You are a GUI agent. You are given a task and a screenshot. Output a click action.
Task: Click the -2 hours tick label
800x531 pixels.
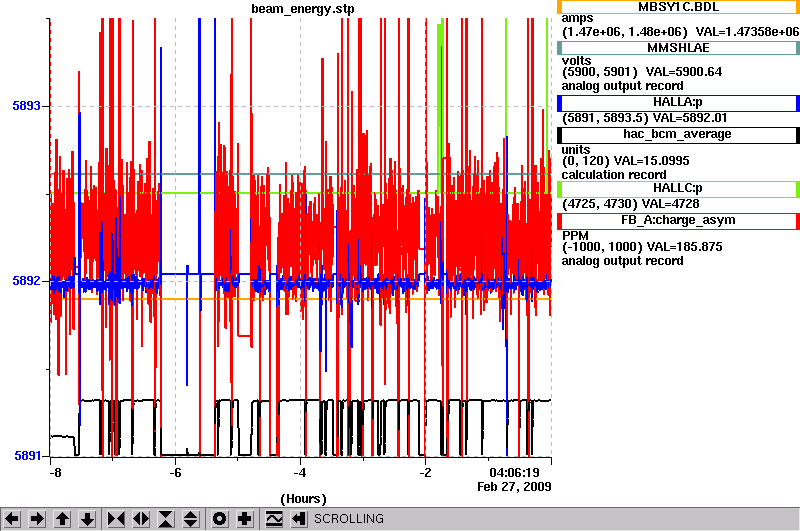pyautogui.click(x=425, y=473)
